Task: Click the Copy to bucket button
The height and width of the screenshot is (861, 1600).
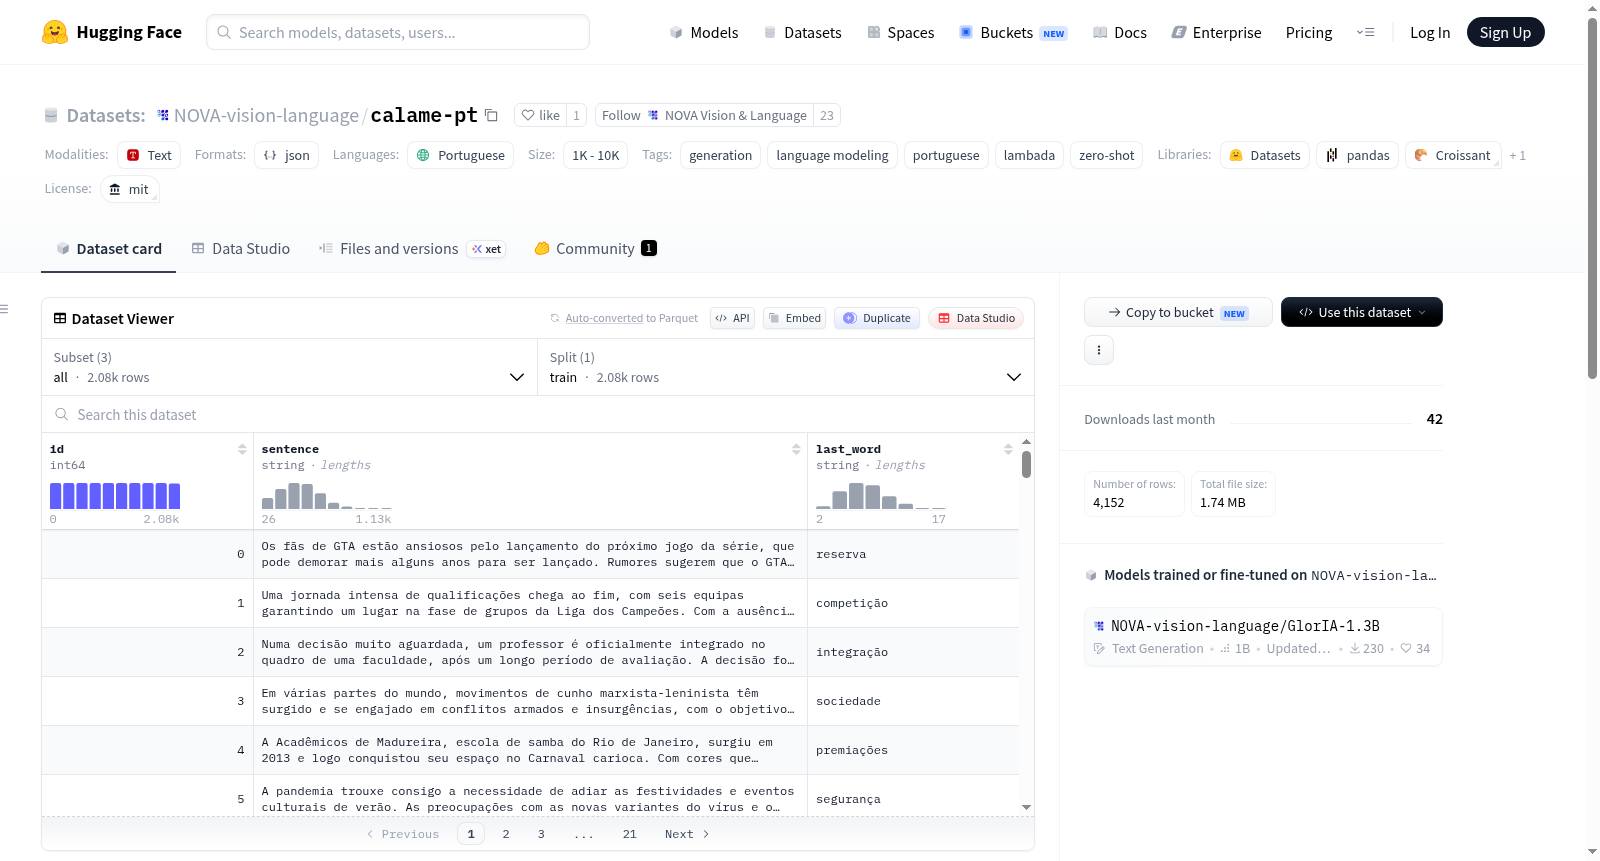Action: (1178, 312)
